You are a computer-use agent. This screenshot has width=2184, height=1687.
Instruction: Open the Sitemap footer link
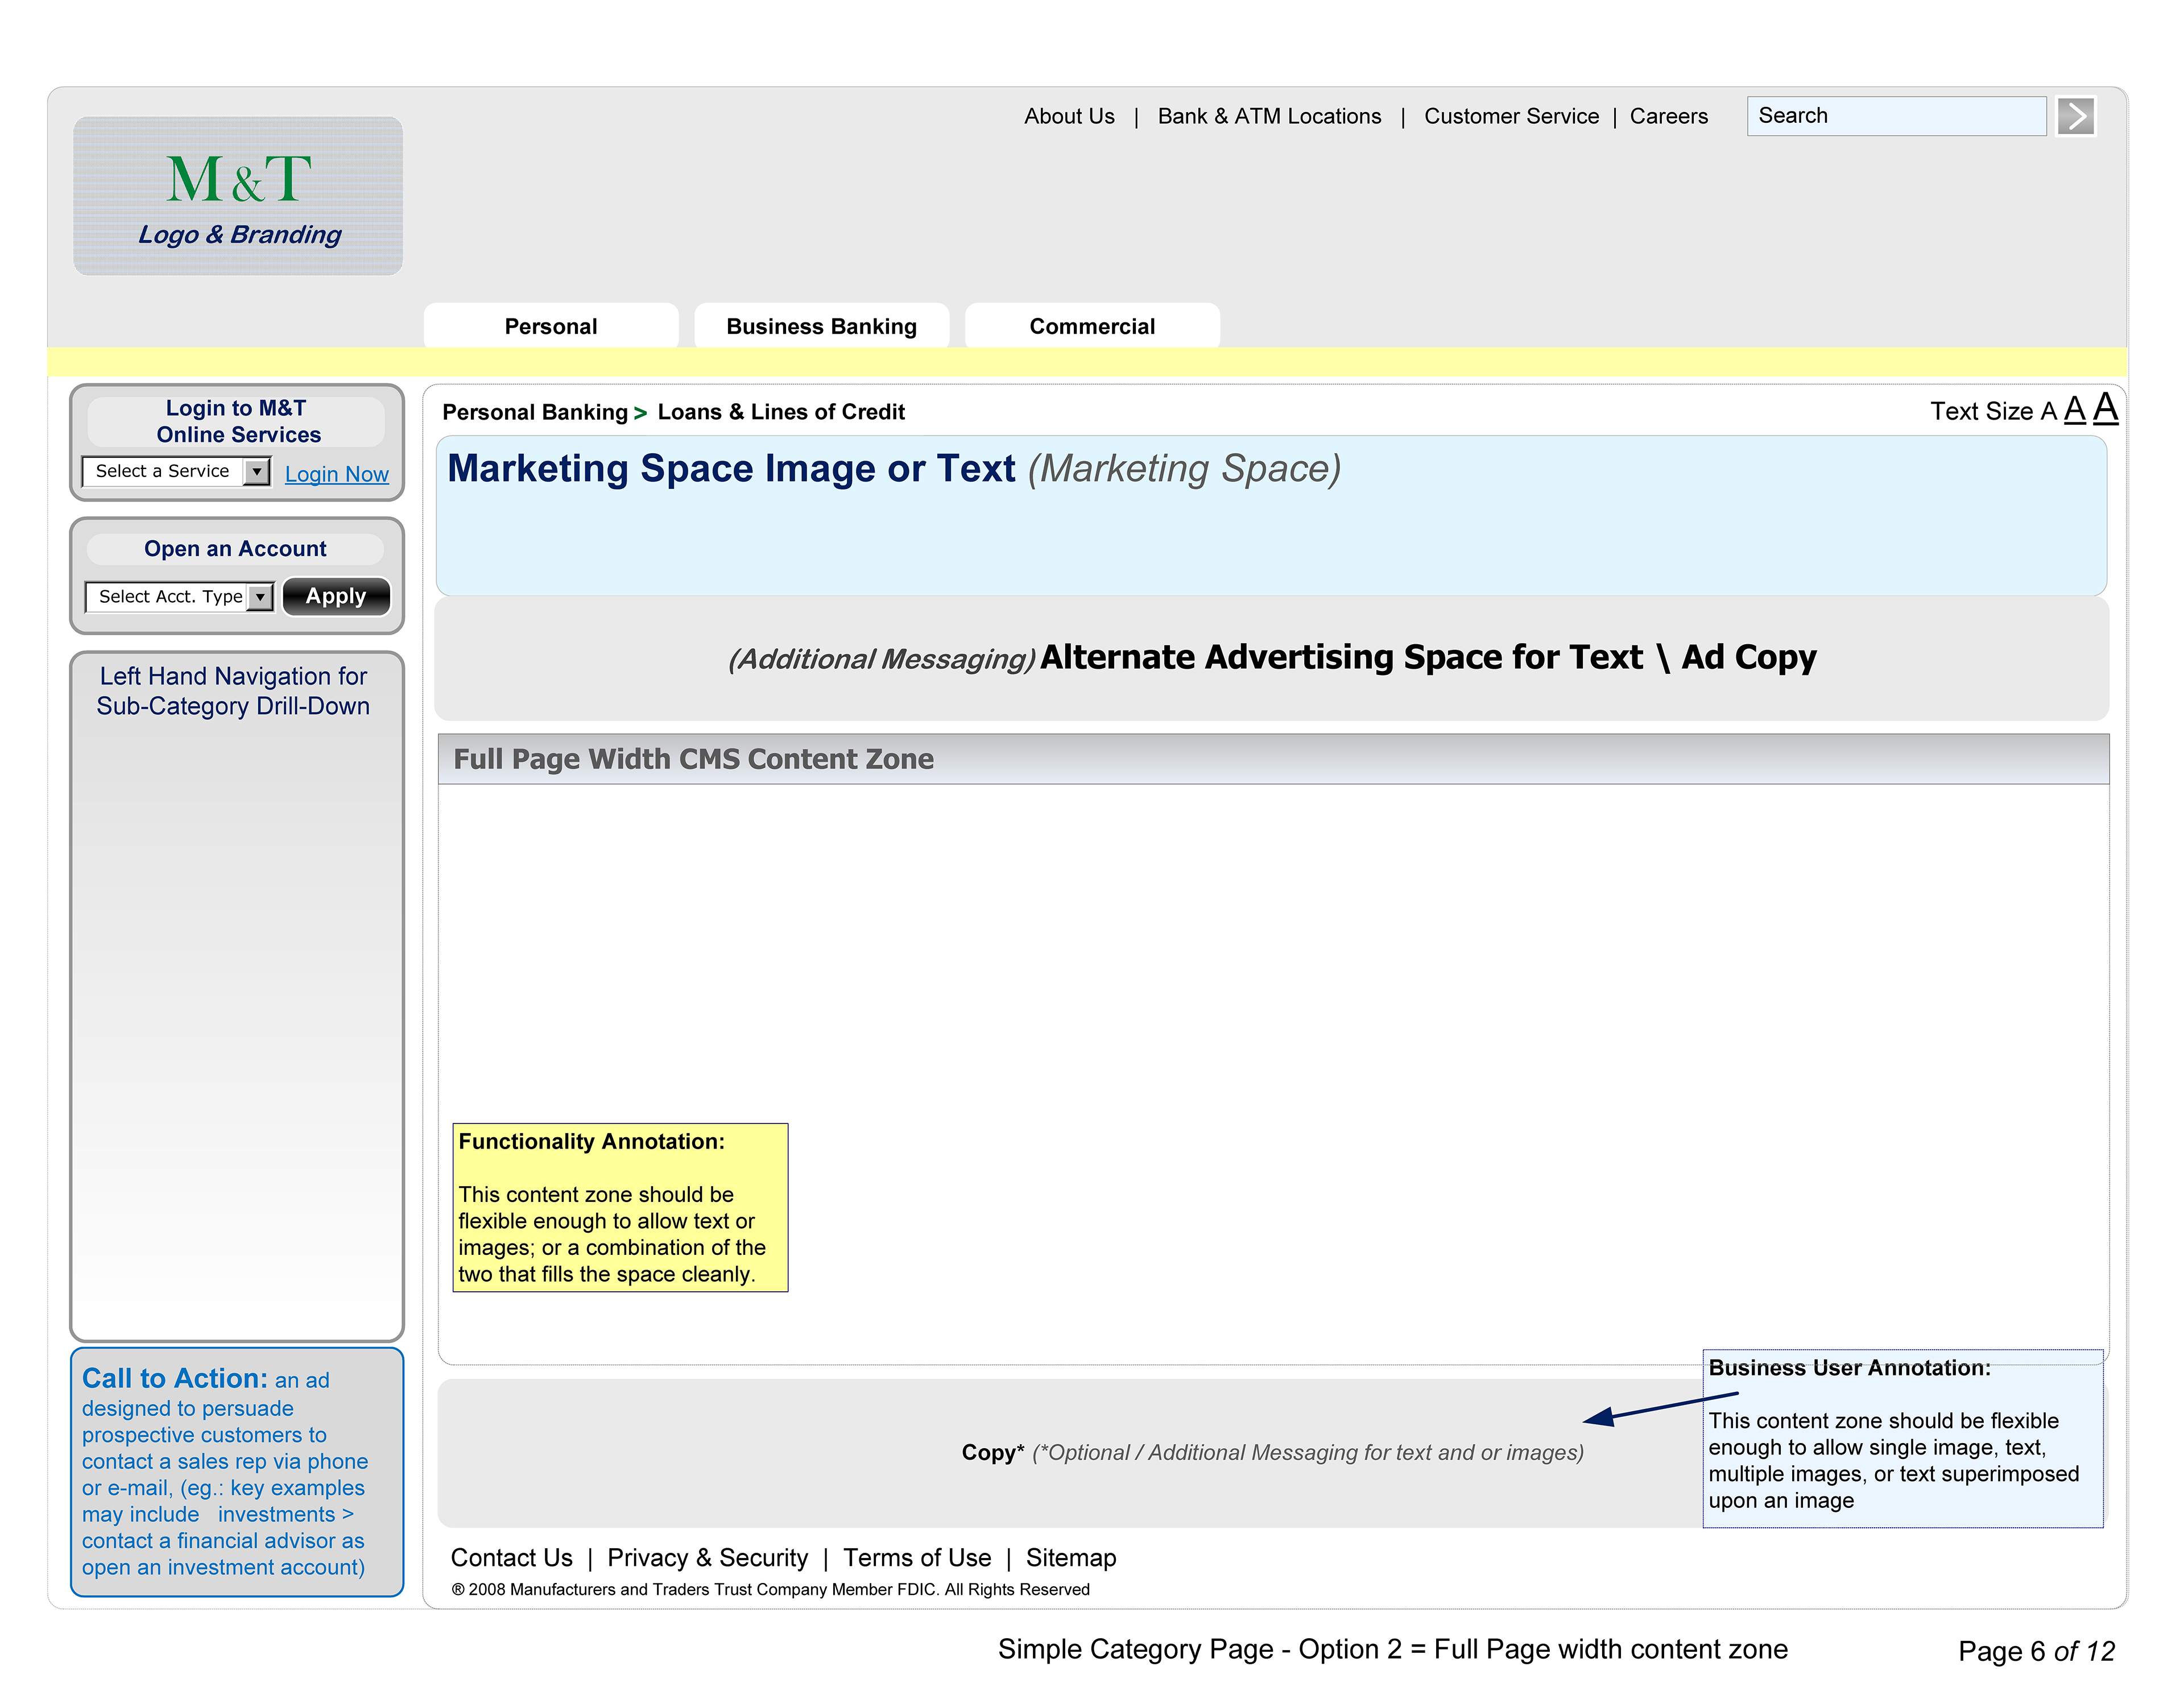pyautogui.click(x=1070, y=1557)
